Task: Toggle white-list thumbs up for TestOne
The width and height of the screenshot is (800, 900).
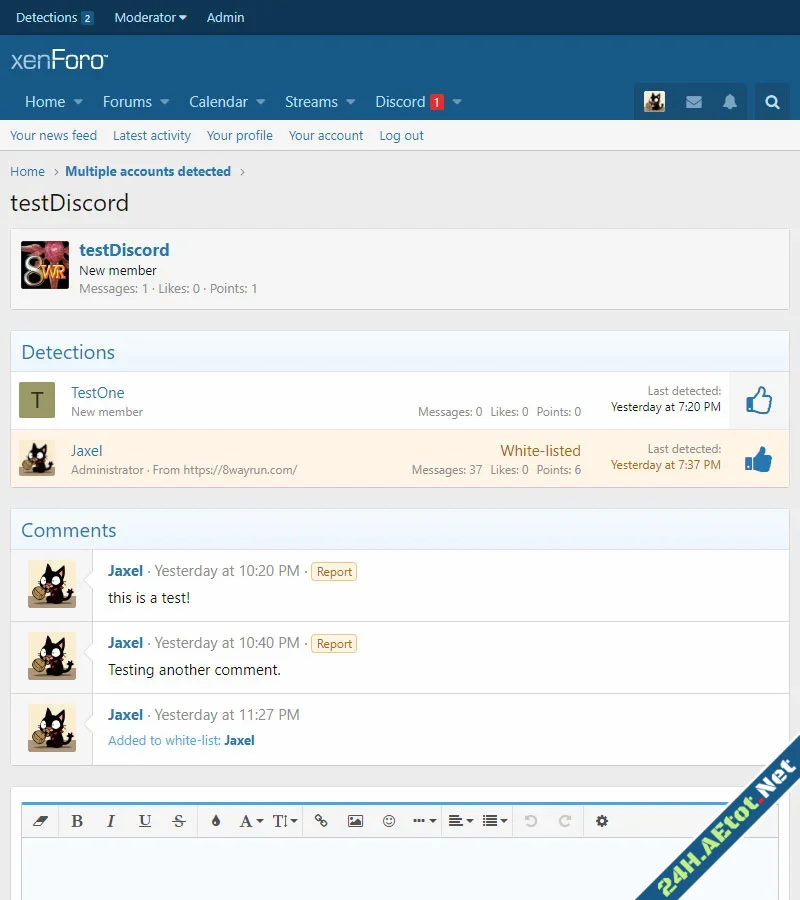Action: click(759, 401)
